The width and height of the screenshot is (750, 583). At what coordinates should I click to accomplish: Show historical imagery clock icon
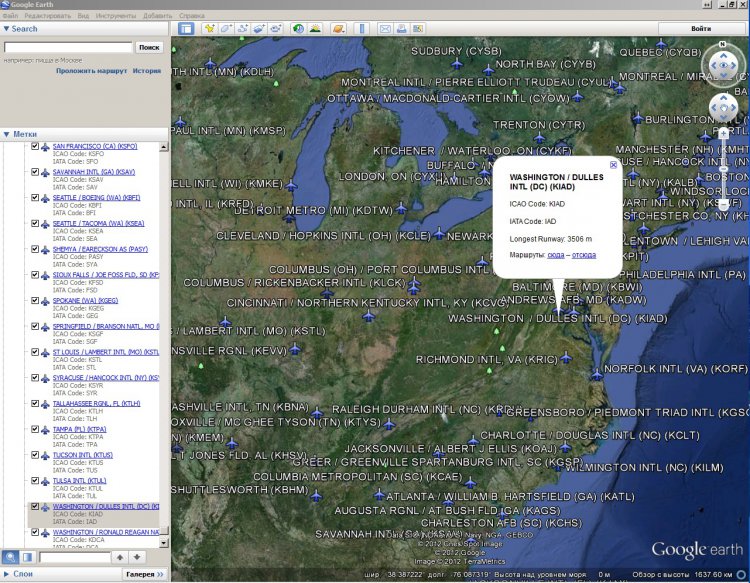(298, 29)
